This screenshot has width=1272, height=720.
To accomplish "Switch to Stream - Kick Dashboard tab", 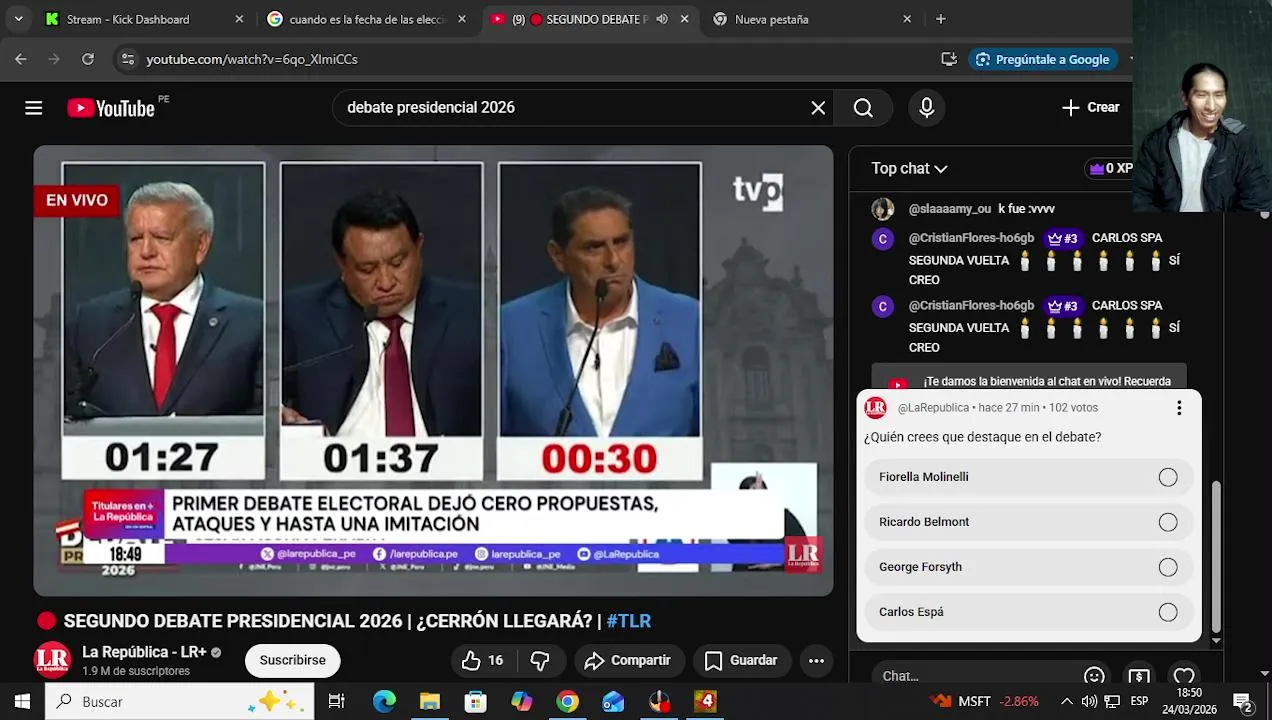I will pos(142,19).
